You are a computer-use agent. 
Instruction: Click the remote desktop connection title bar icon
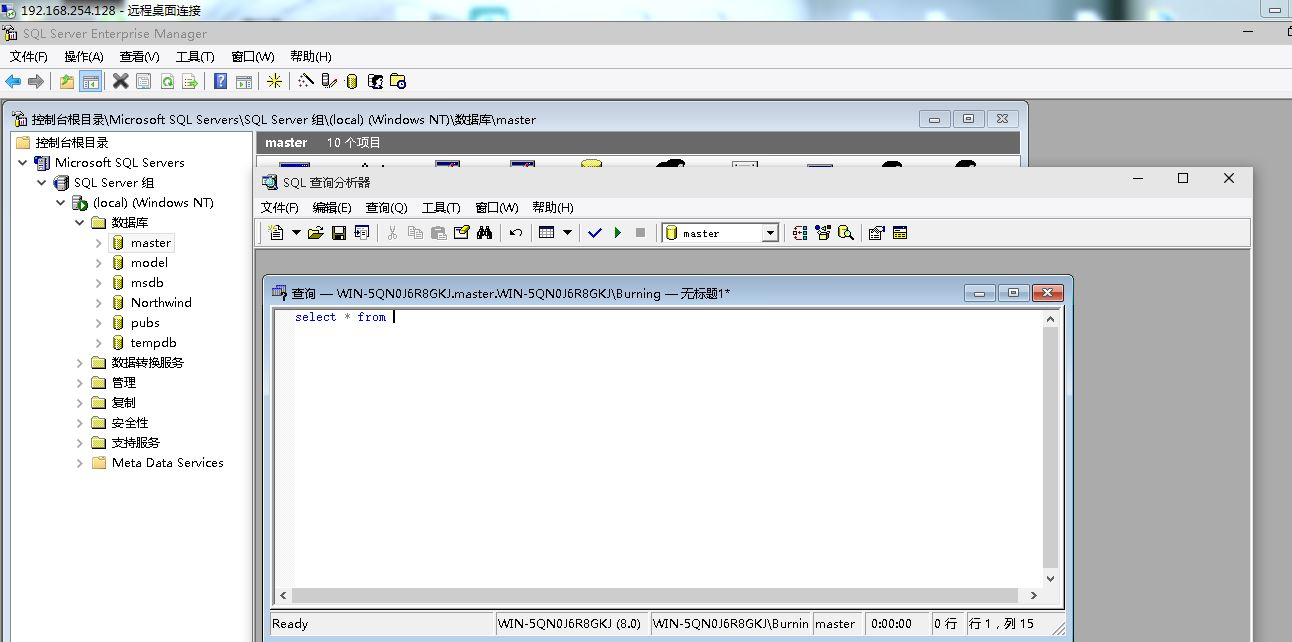[9, 10]
